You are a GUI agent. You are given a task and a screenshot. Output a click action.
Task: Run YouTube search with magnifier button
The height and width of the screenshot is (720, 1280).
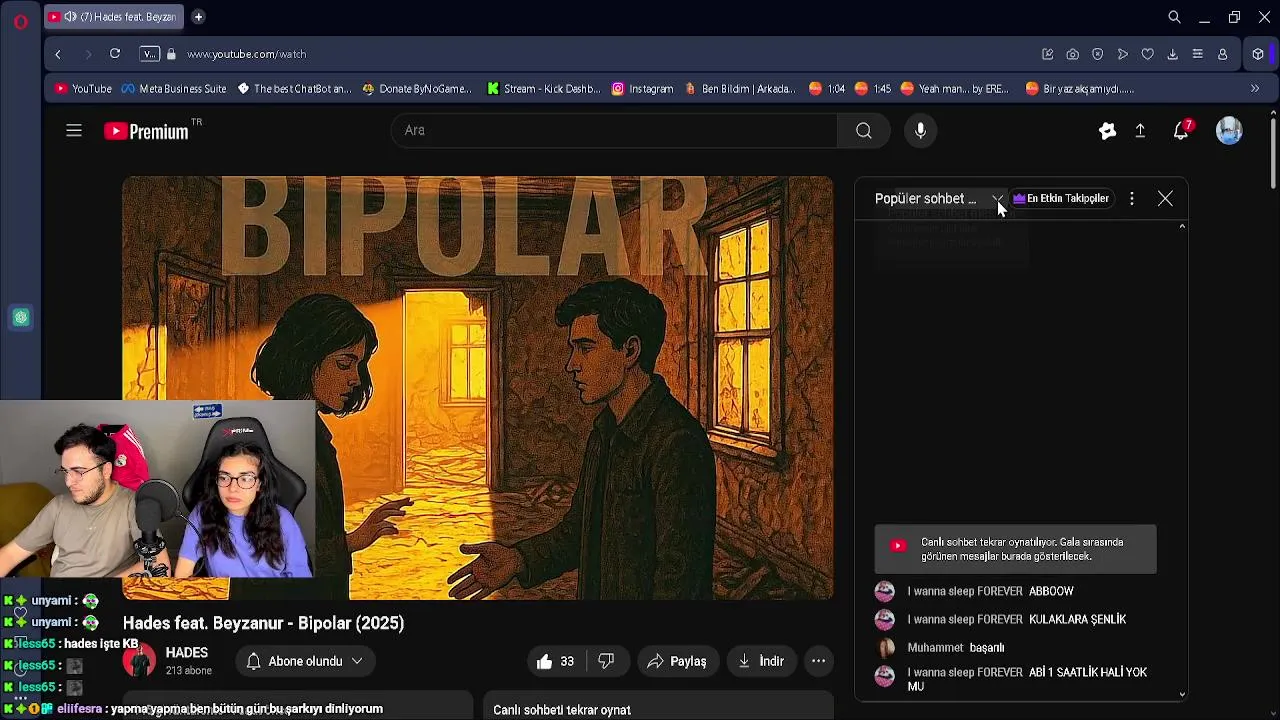click(x=864, y=130)
